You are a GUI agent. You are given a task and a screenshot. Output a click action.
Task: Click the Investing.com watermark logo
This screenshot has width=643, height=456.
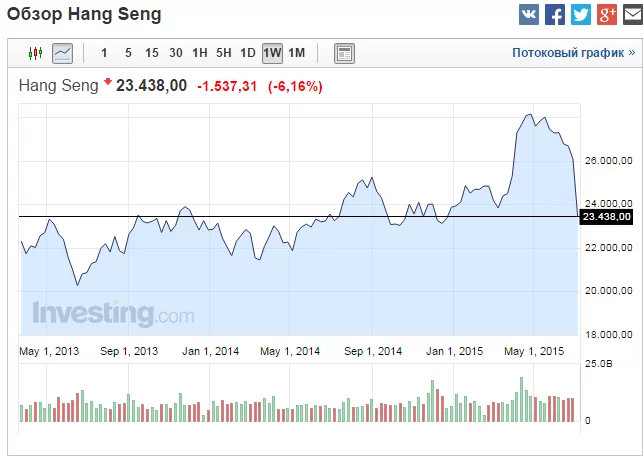pyautogui.click(x=113, y=313)
